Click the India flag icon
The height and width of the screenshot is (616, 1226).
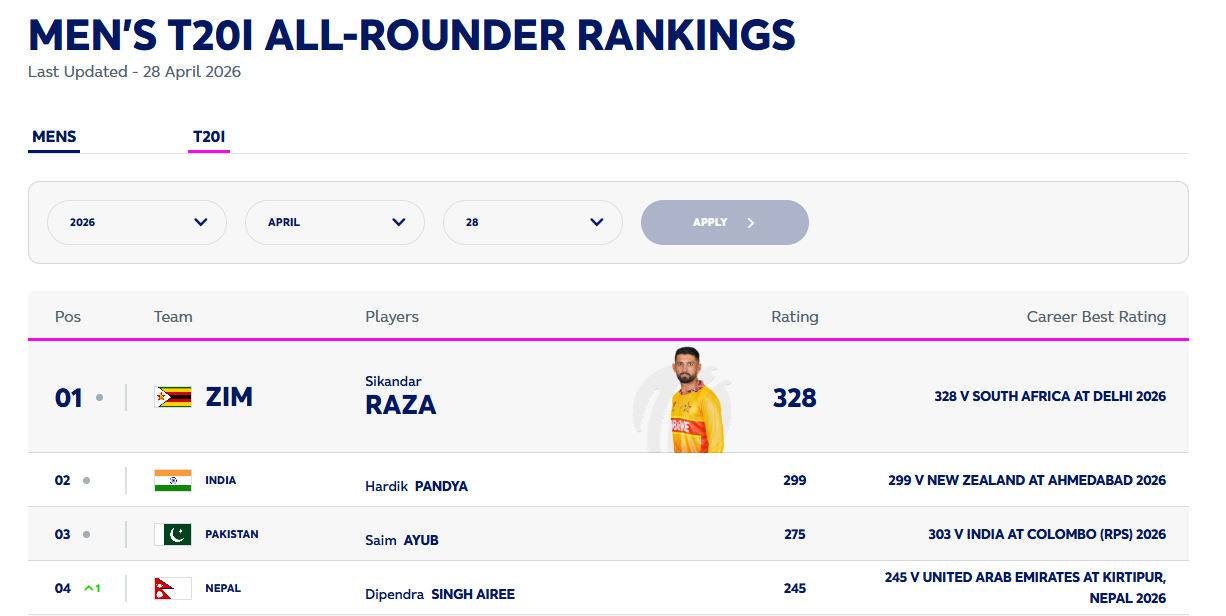pos(173,480)
